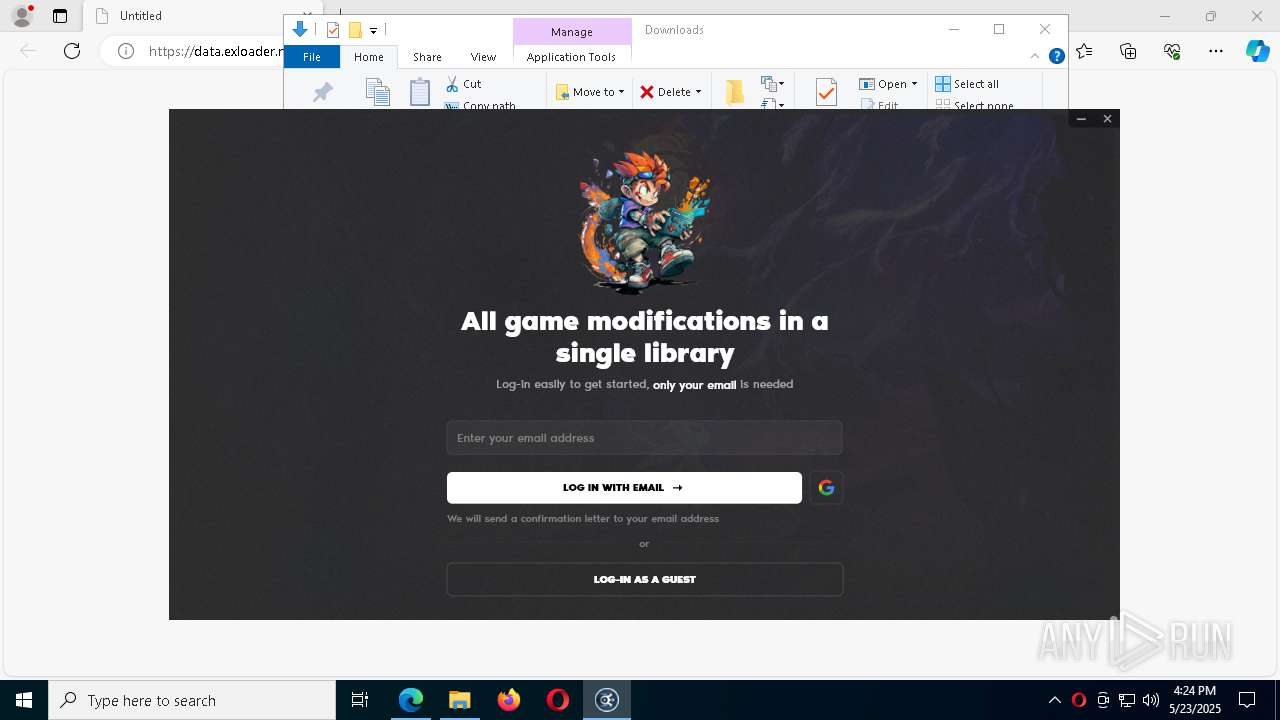Show hidden system tray icons
This screenshot has height=720, width=1280.
tap(1055, 700)
